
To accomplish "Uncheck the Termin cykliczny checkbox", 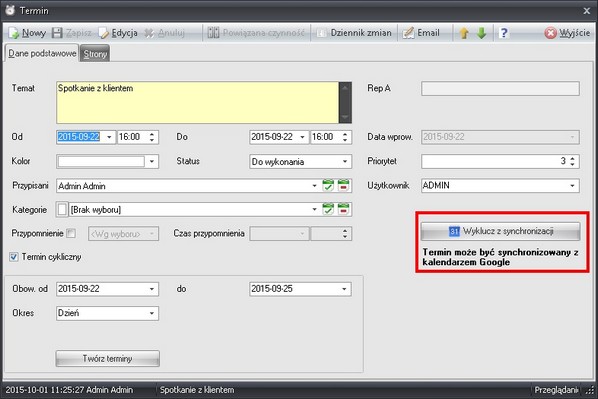I will (x=14, y=257).
